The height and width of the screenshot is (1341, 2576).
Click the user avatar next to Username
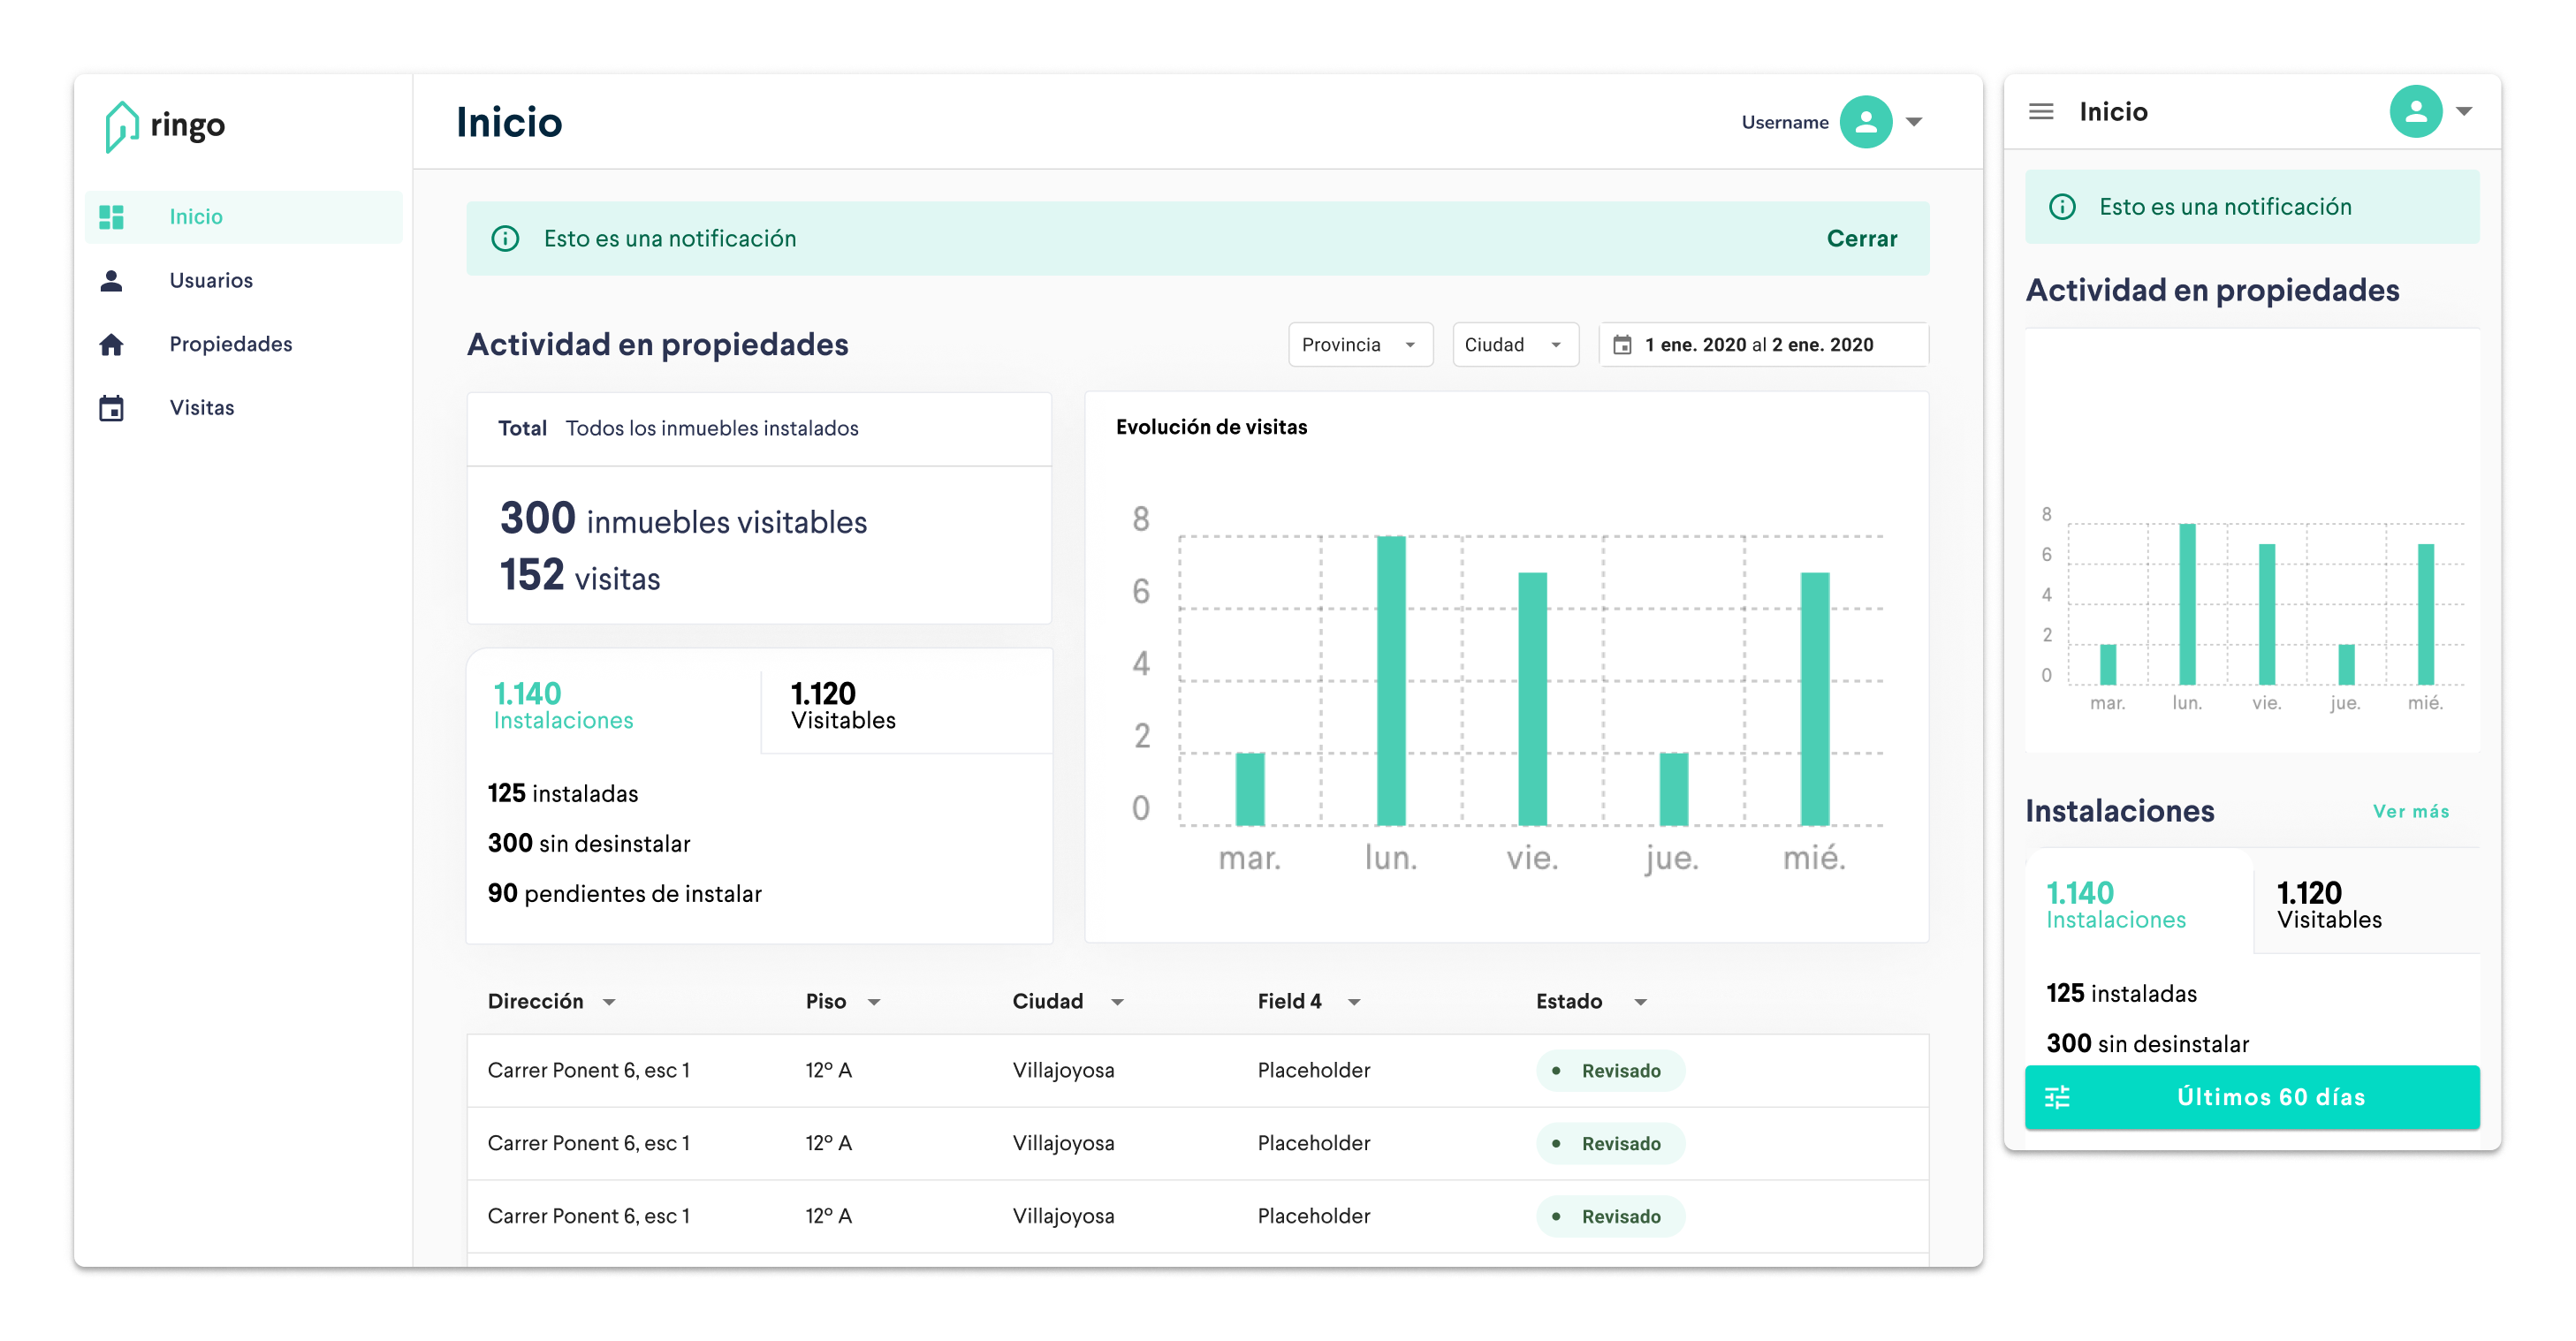click(x=1865, y=122)
